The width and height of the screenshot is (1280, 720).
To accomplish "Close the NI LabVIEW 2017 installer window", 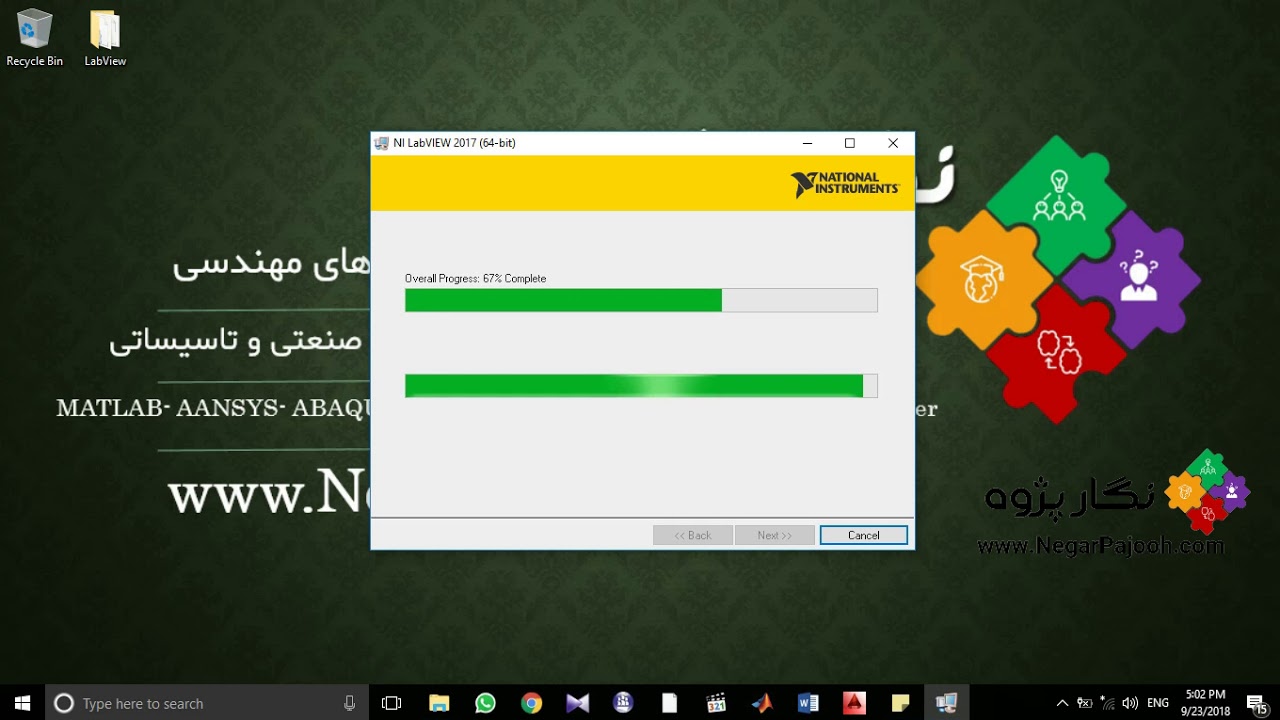I will (x=893, y=143).
